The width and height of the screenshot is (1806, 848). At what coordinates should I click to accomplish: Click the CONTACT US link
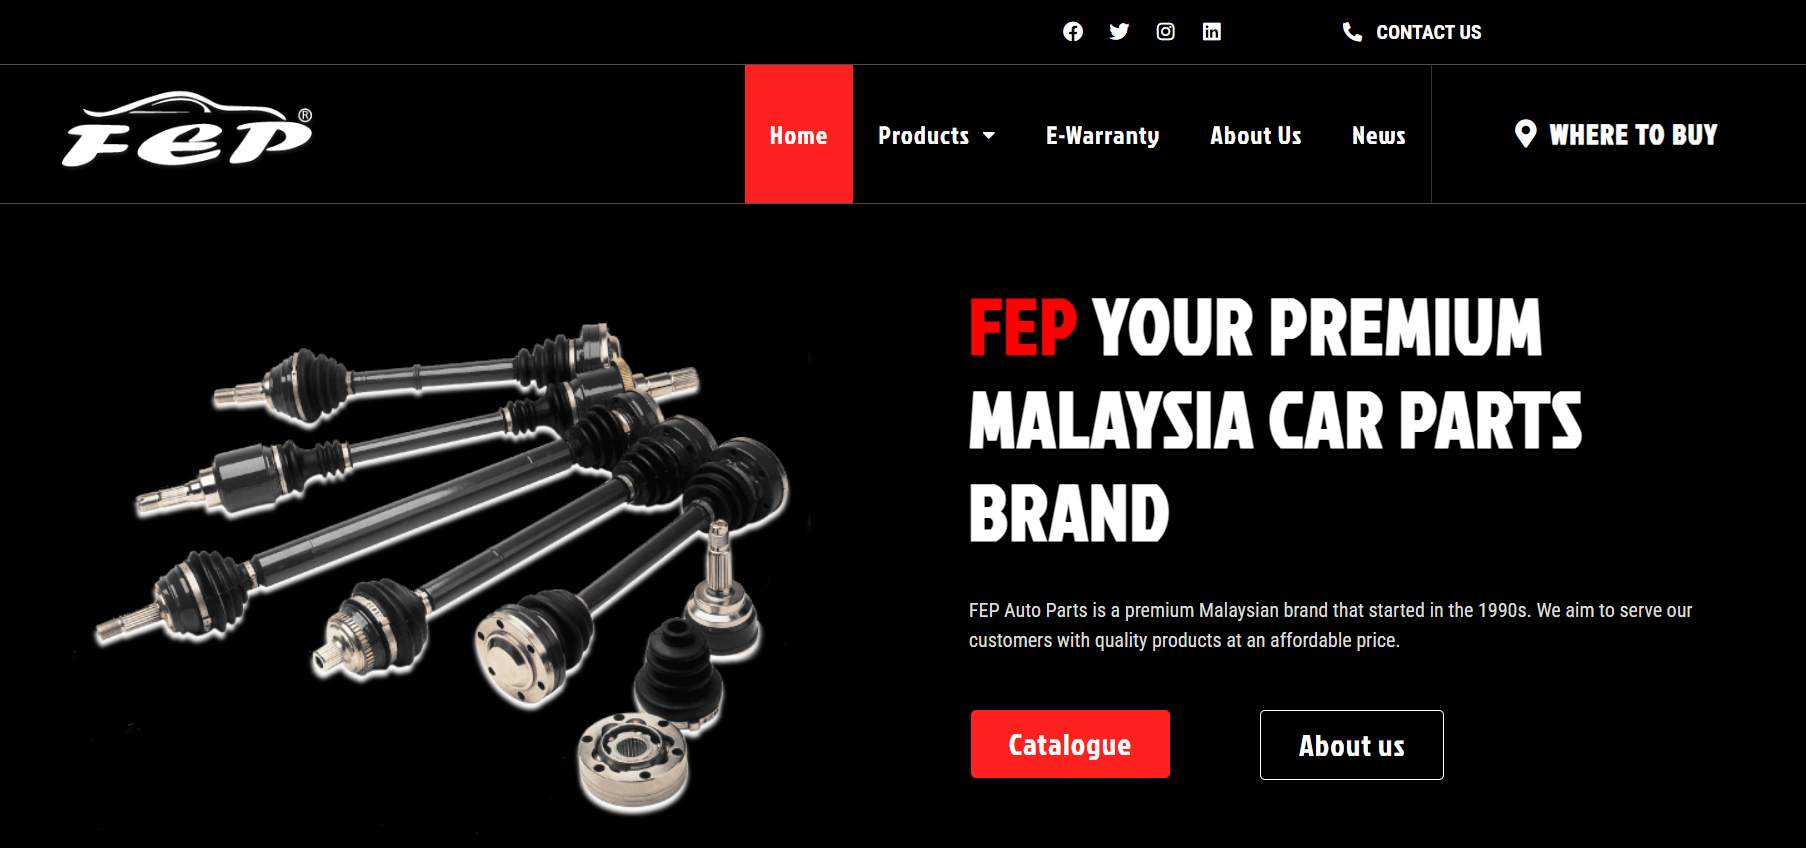click(1428, 32)
